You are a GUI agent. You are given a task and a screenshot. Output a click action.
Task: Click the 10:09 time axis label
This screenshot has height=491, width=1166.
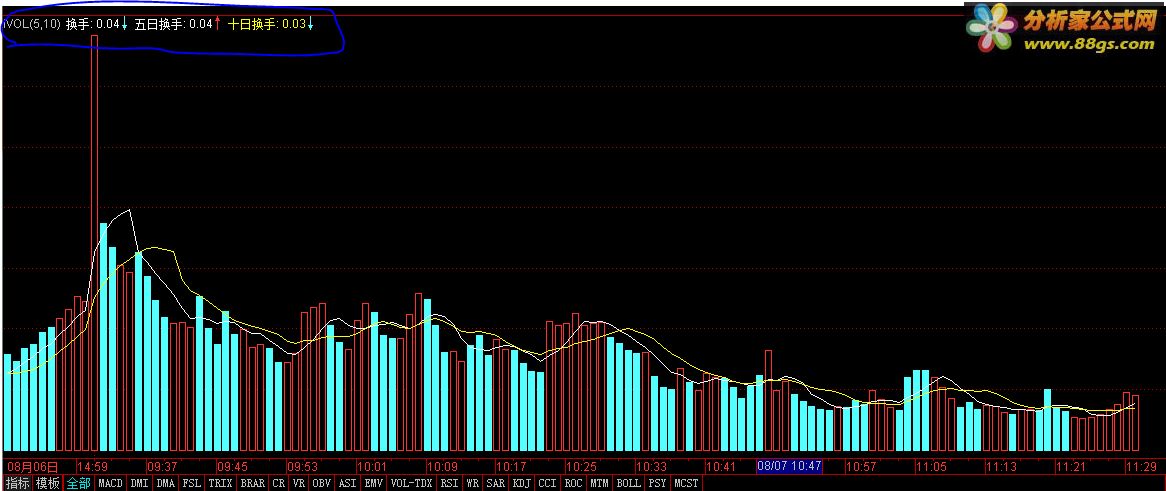442,466
